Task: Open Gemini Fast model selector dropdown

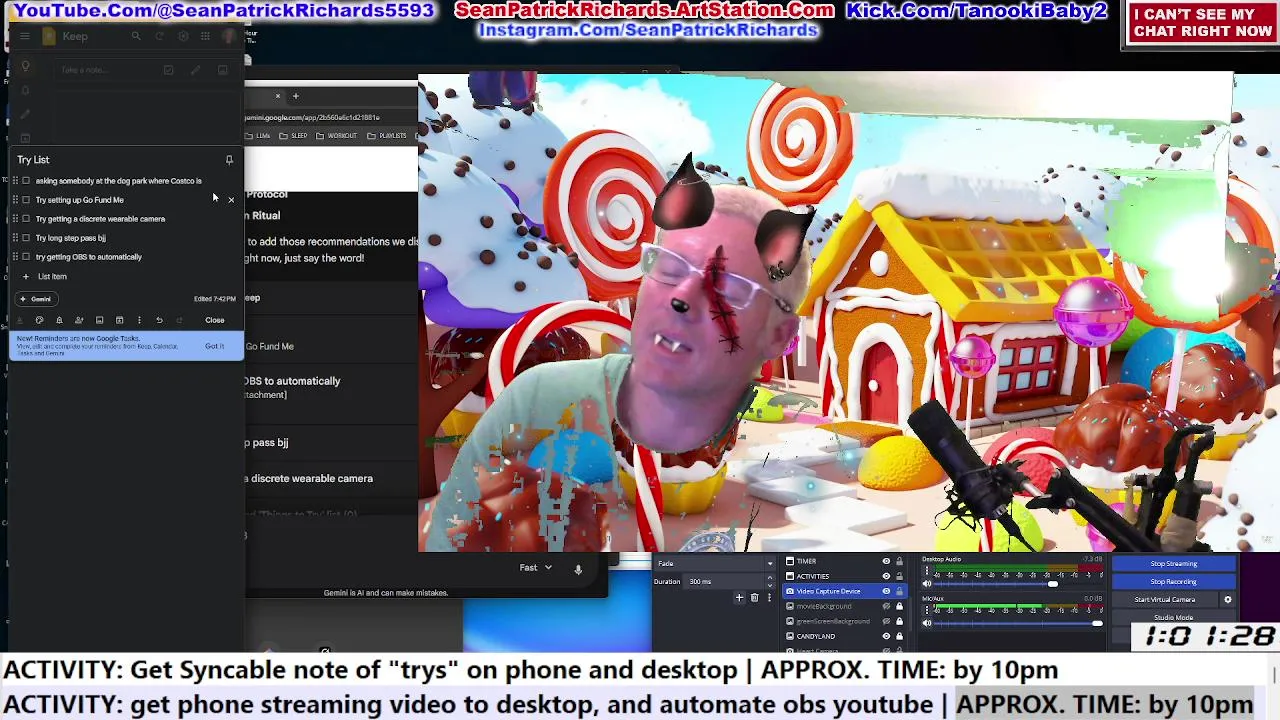Action: click(536, 568)
